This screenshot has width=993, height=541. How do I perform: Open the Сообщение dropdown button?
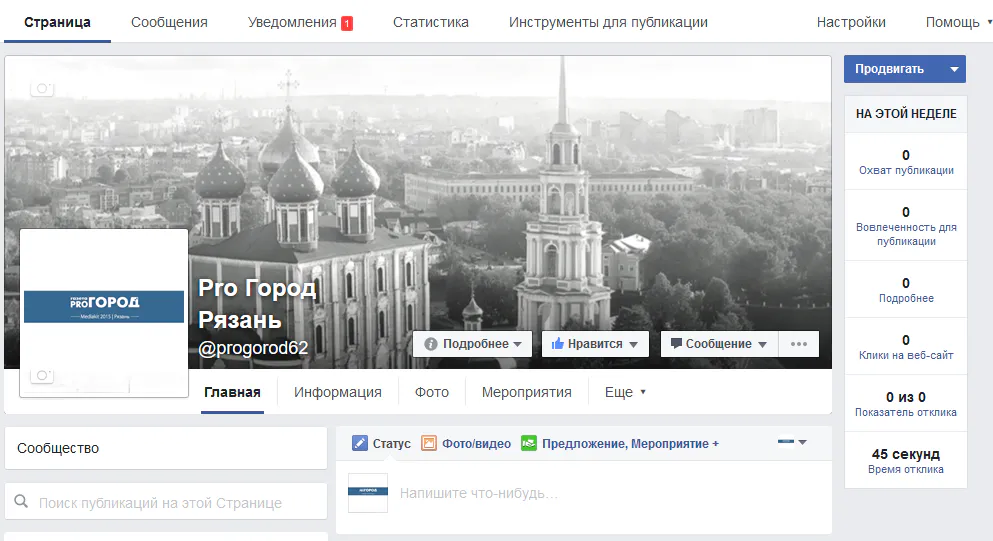pos(719,344)
